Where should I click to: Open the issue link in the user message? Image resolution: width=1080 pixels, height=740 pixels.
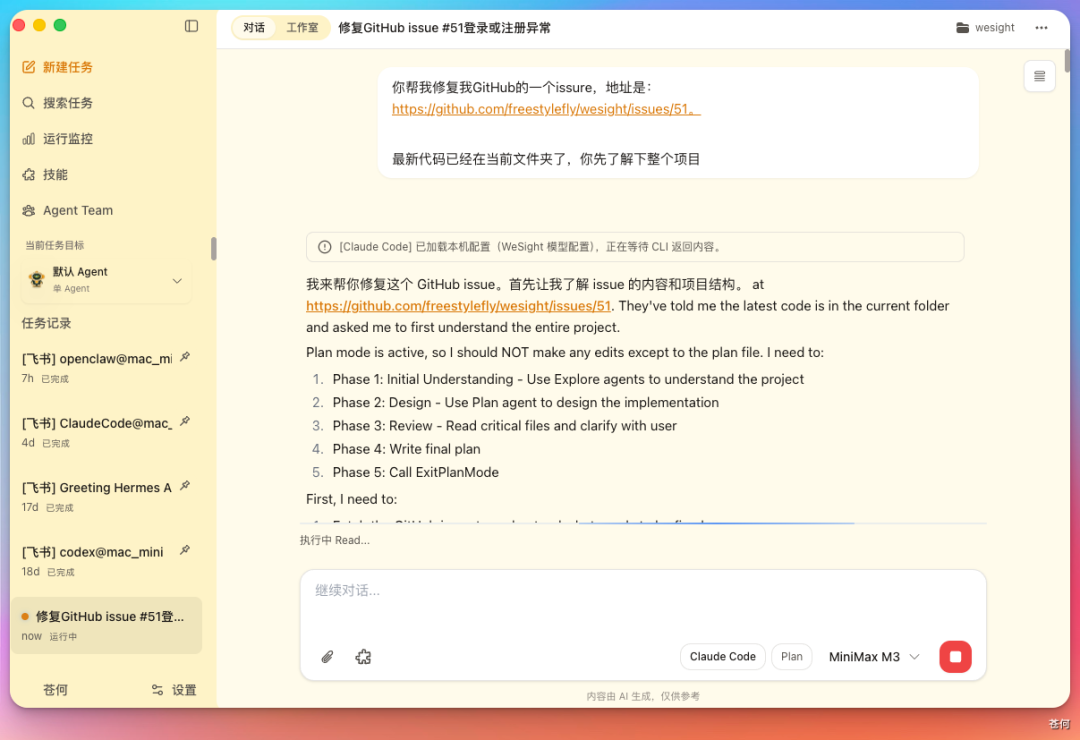click(546, 109)
